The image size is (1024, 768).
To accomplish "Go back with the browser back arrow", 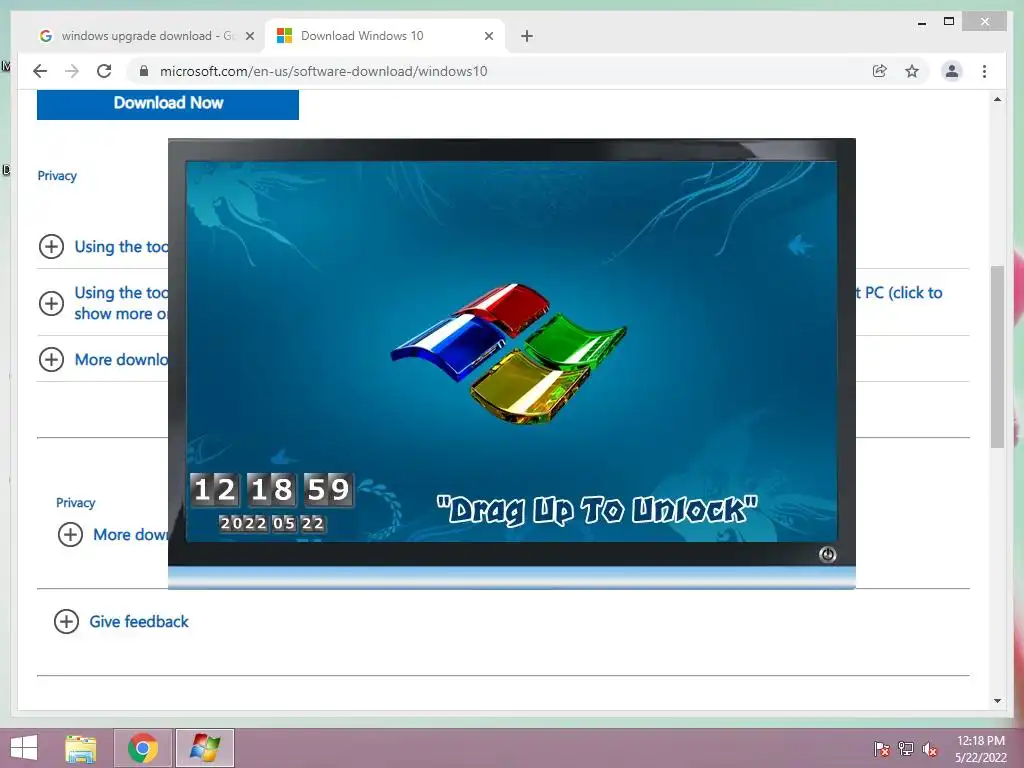I will tap(40, 71).
